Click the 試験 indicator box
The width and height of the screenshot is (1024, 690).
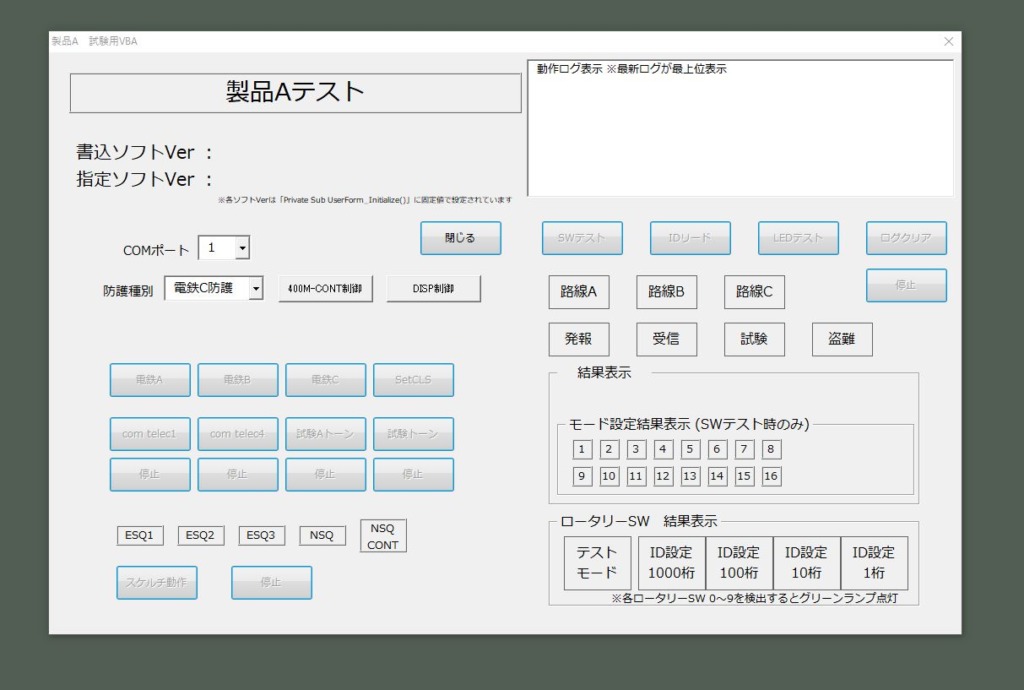click(754, 339)
